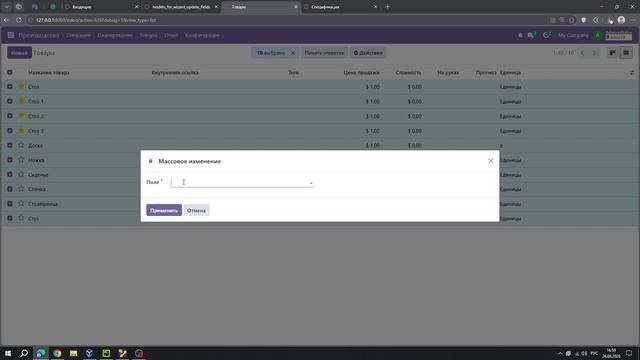Screen dimensions: 640x360
Task: Star the Столешница product as favorite
Action: pos(21,204)
